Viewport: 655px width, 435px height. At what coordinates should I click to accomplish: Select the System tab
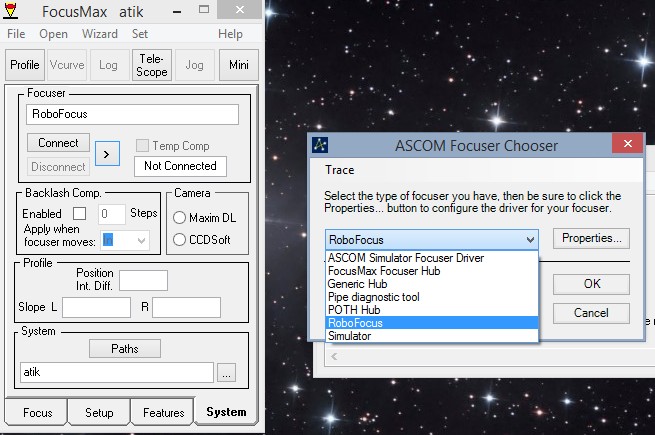(226, 412)
